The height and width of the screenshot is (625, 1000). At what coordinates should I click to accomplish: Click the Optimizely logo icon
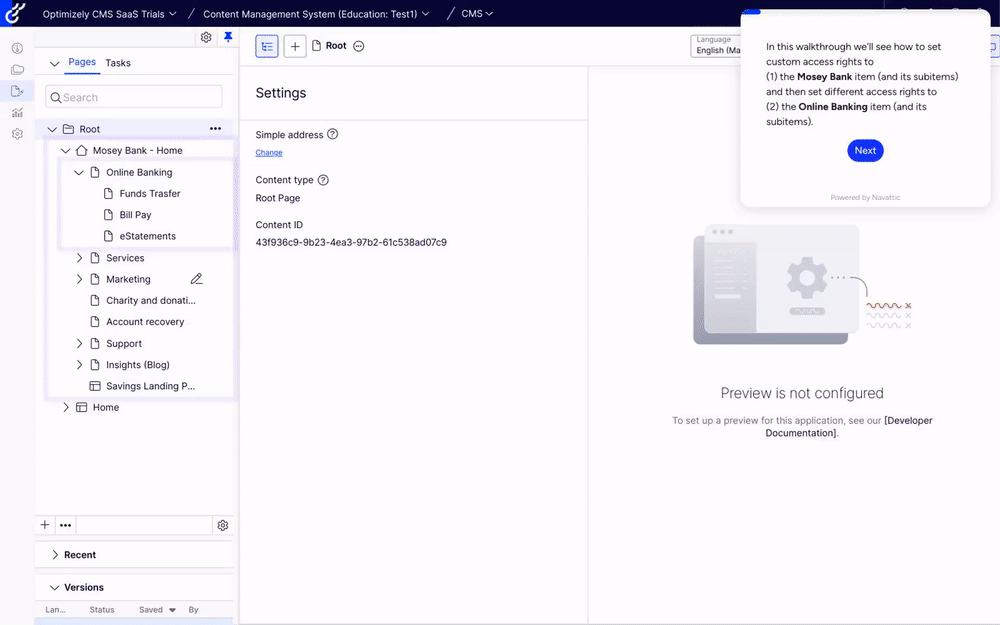[x=15, y=13]
